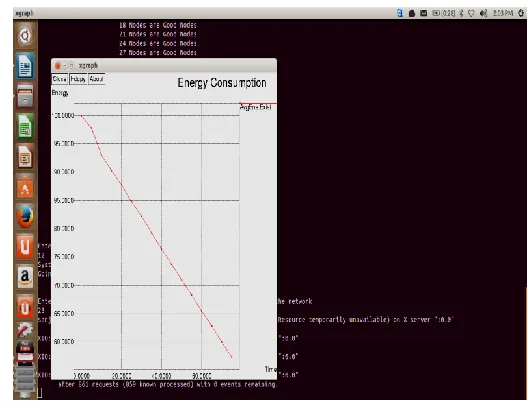This screenshot has width=528, height=406.
Task: Click the 'after 861 requests' terminal line
Action: (167, 384)
